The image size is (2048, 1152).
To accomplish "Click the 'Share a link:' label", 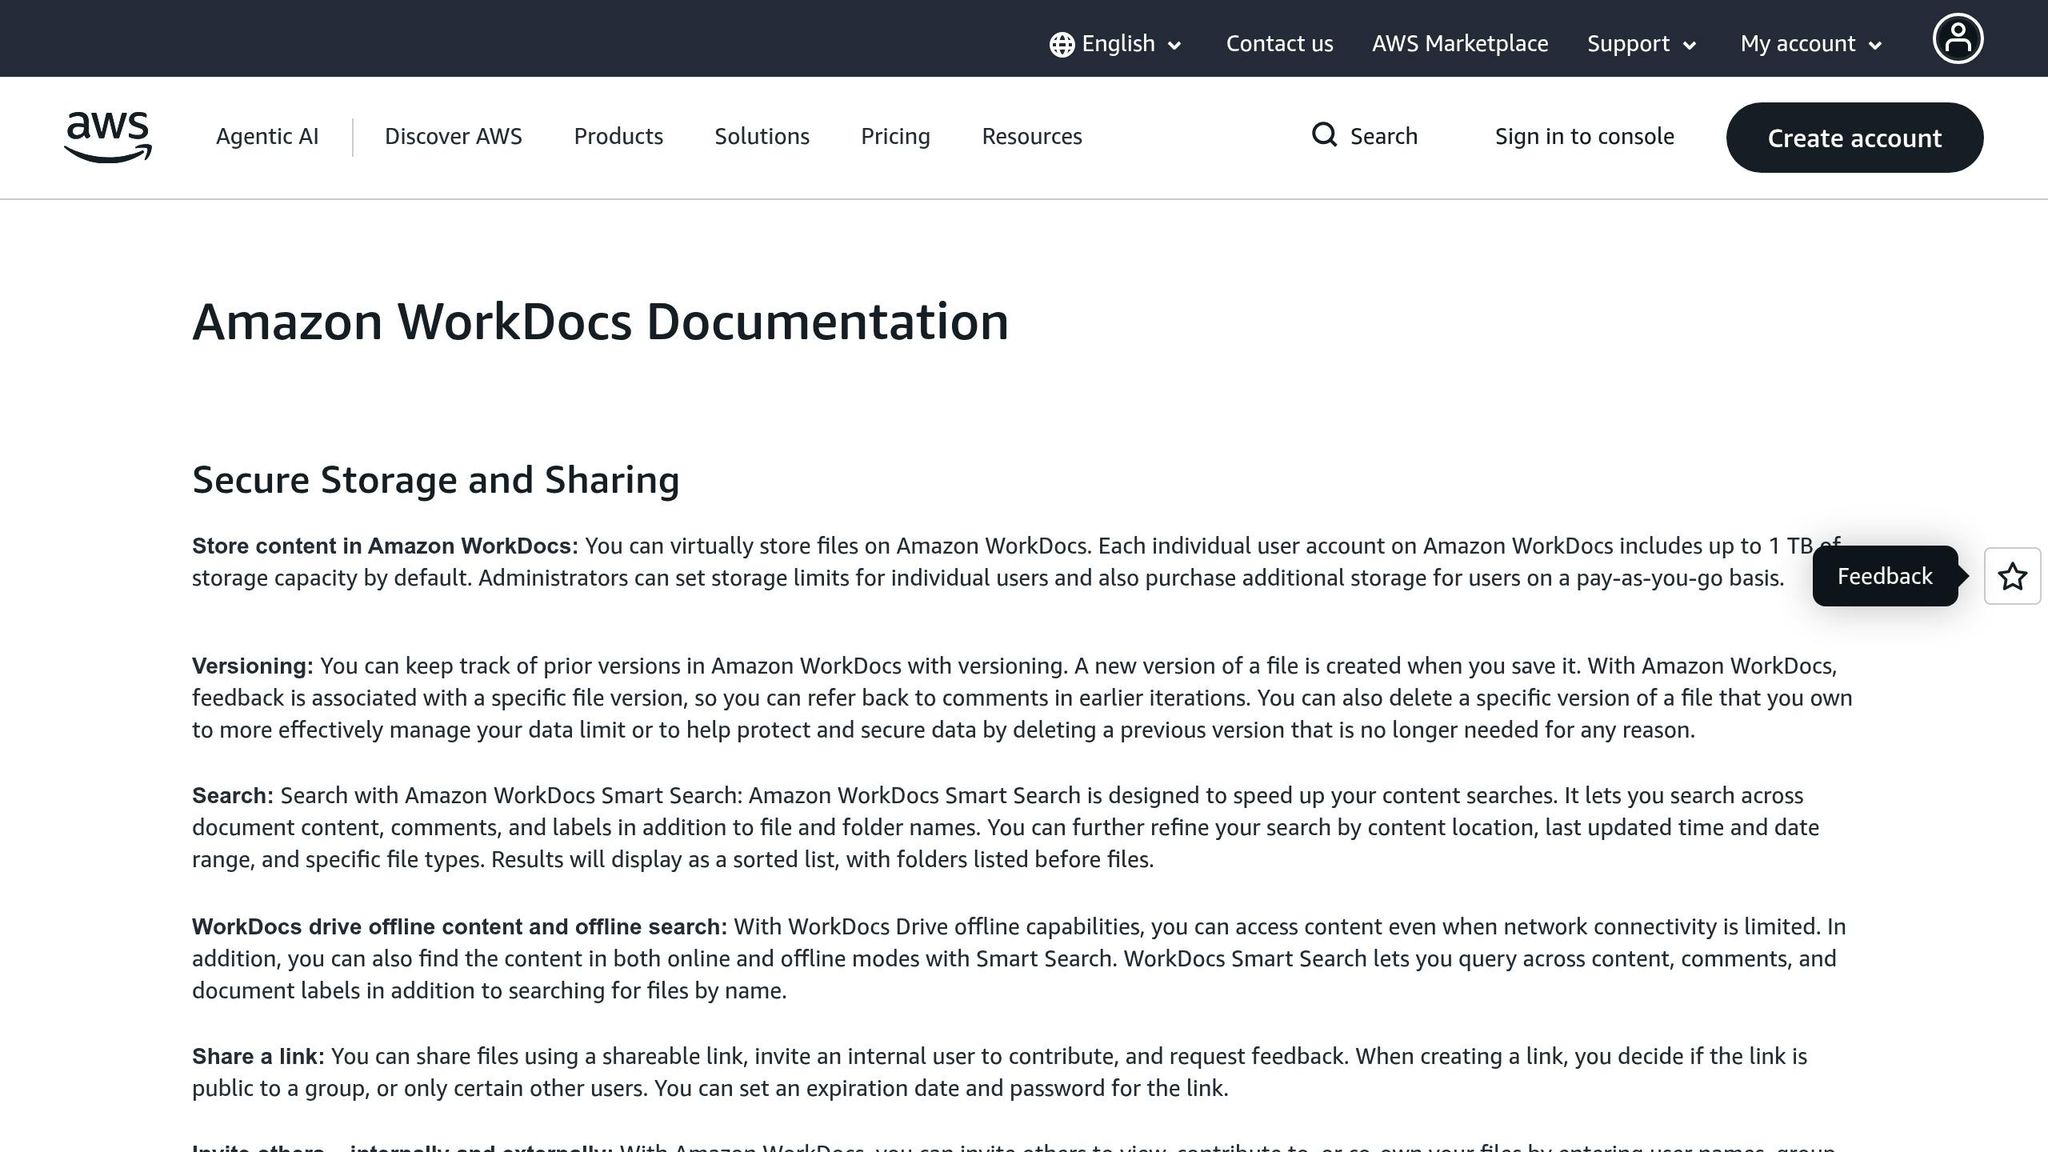I will coord(258,1057).
